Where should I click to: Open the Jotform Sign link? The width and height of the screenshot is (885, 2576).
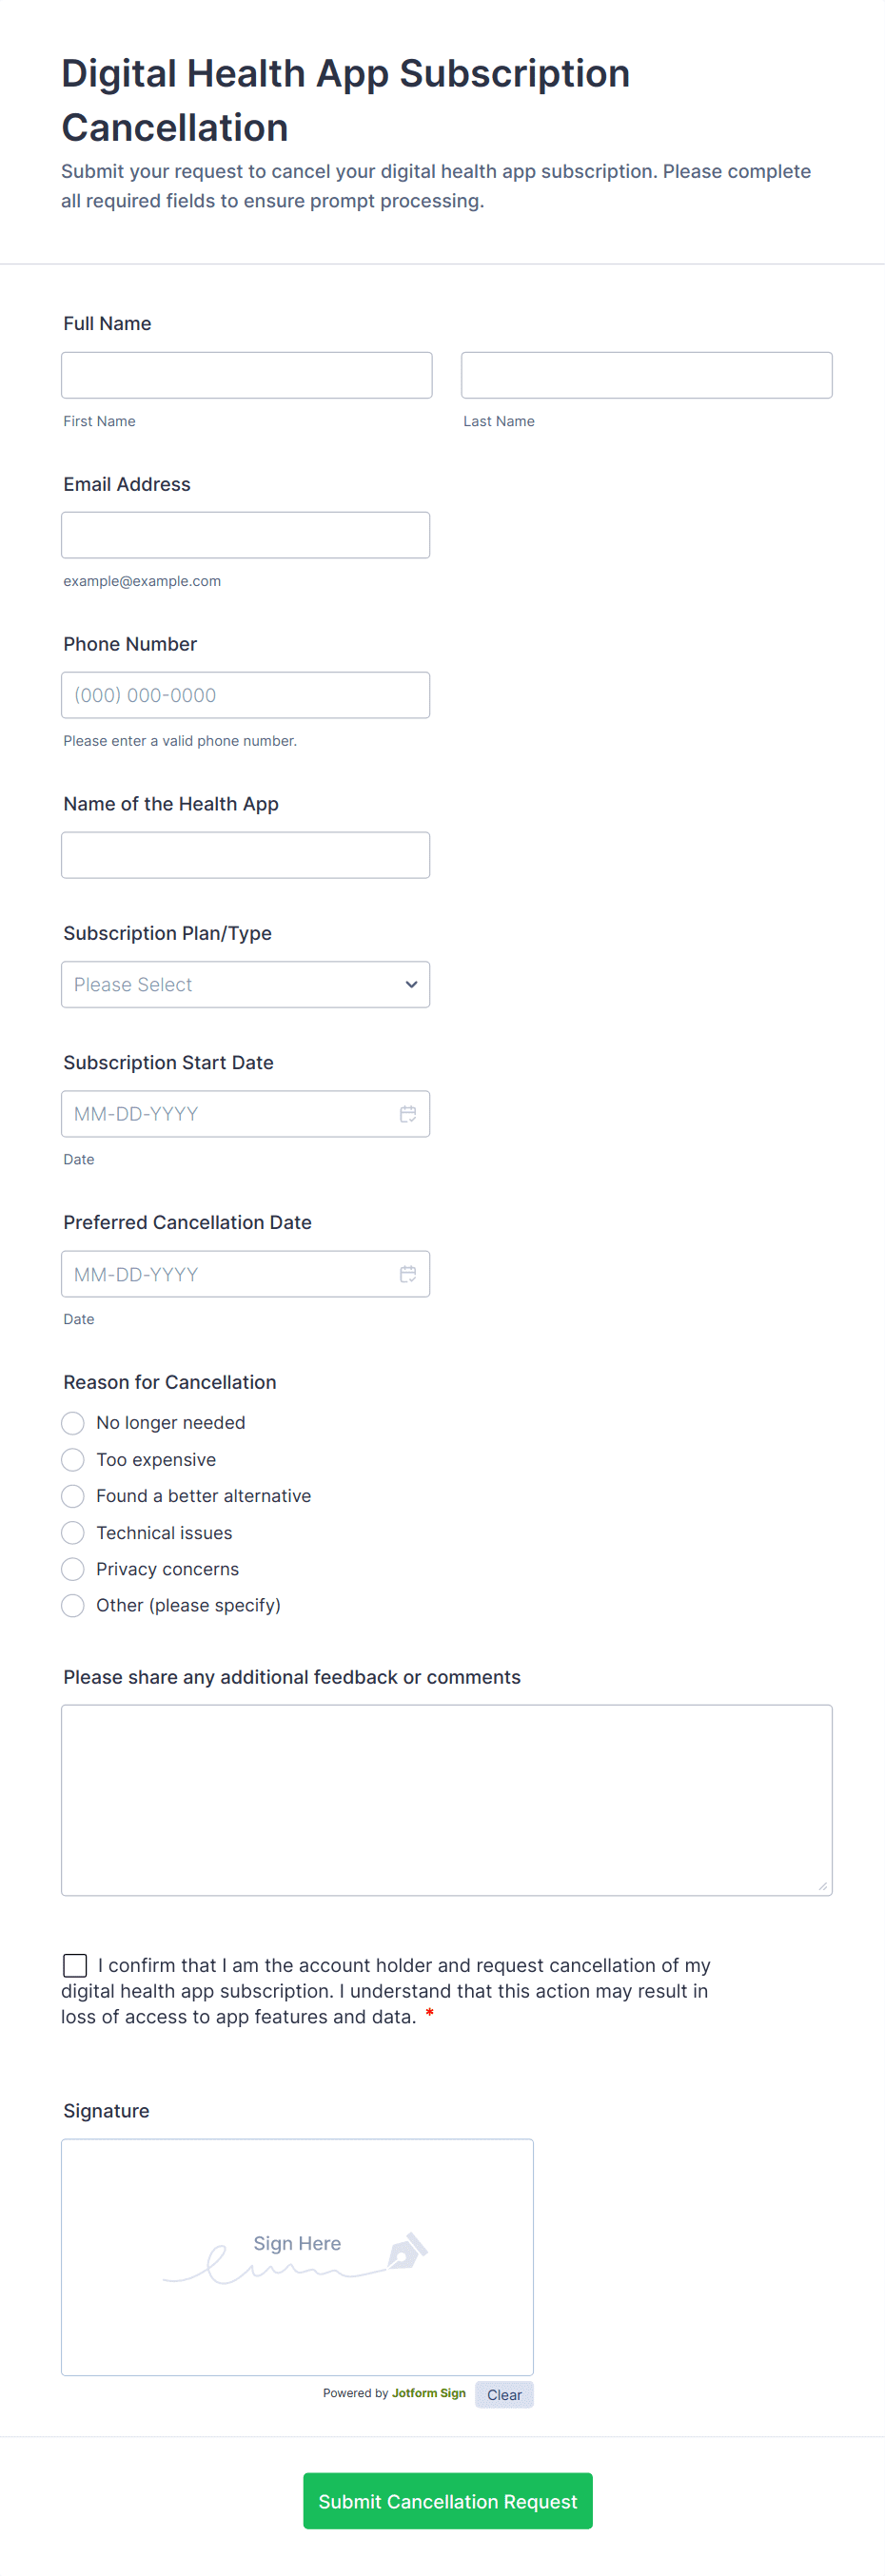[x=428, y=2393]
